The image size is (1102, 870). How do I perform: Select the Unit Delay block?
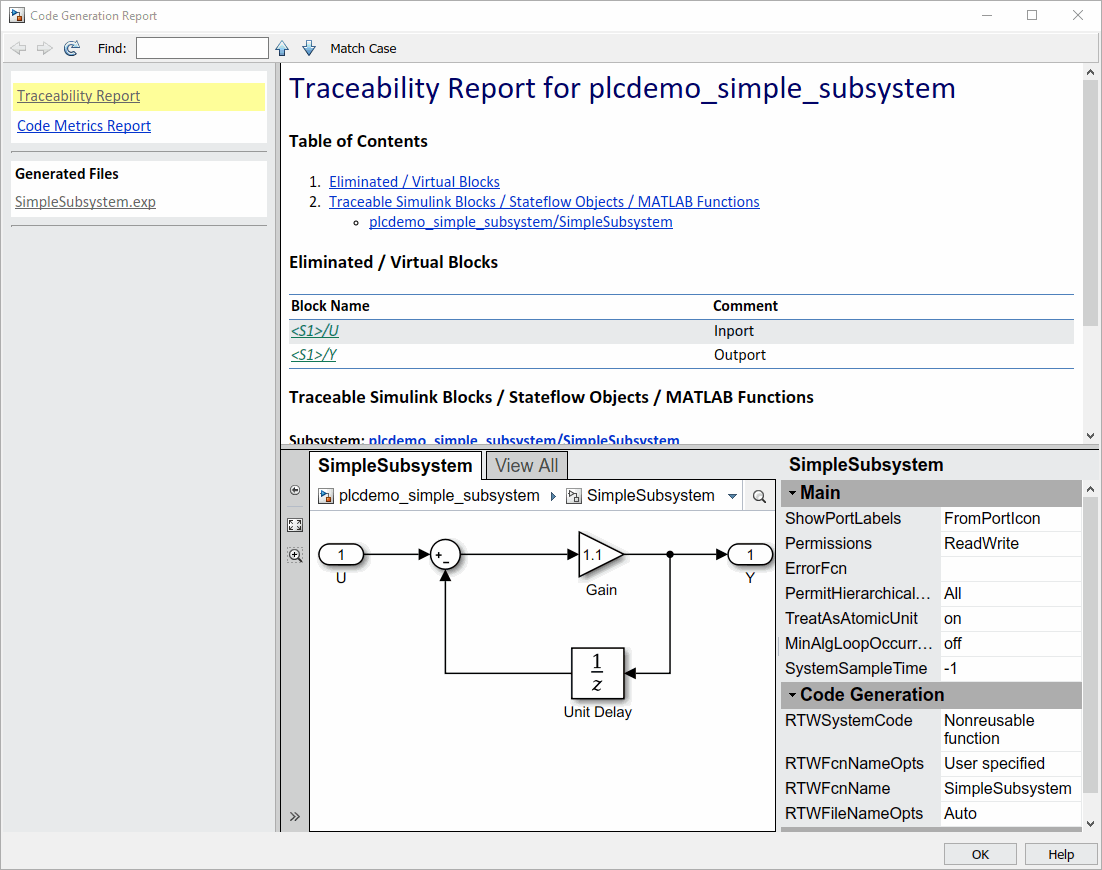pos(597,673)
